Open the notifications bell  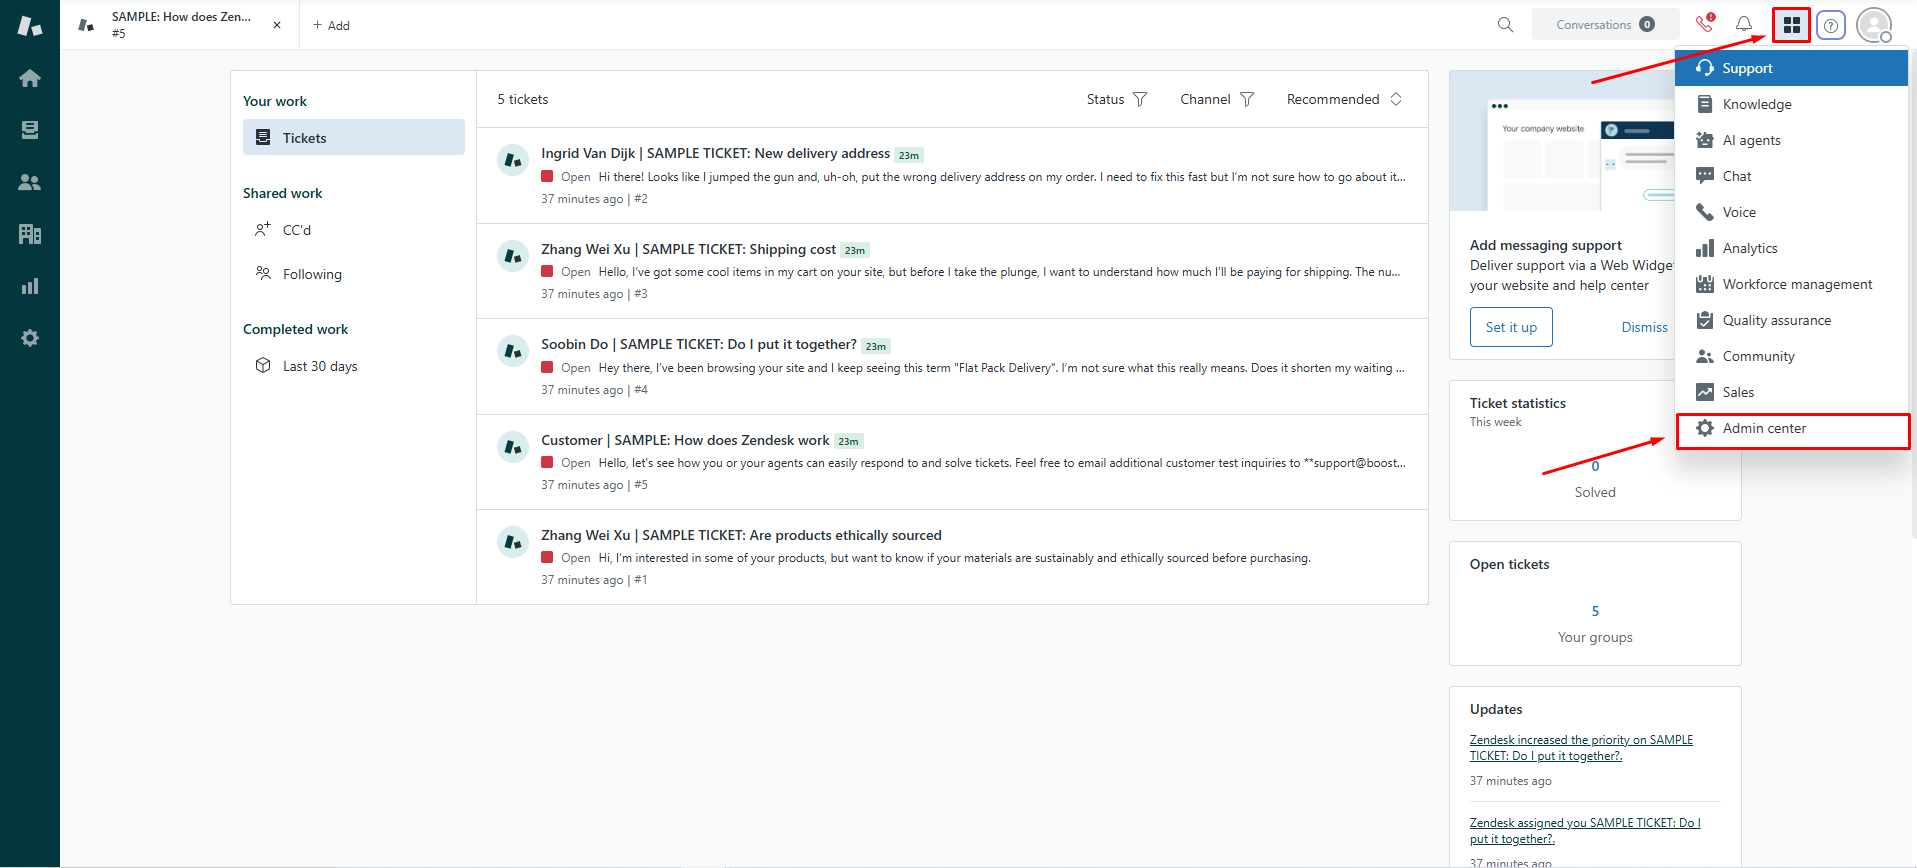[x=1744, y=24]
